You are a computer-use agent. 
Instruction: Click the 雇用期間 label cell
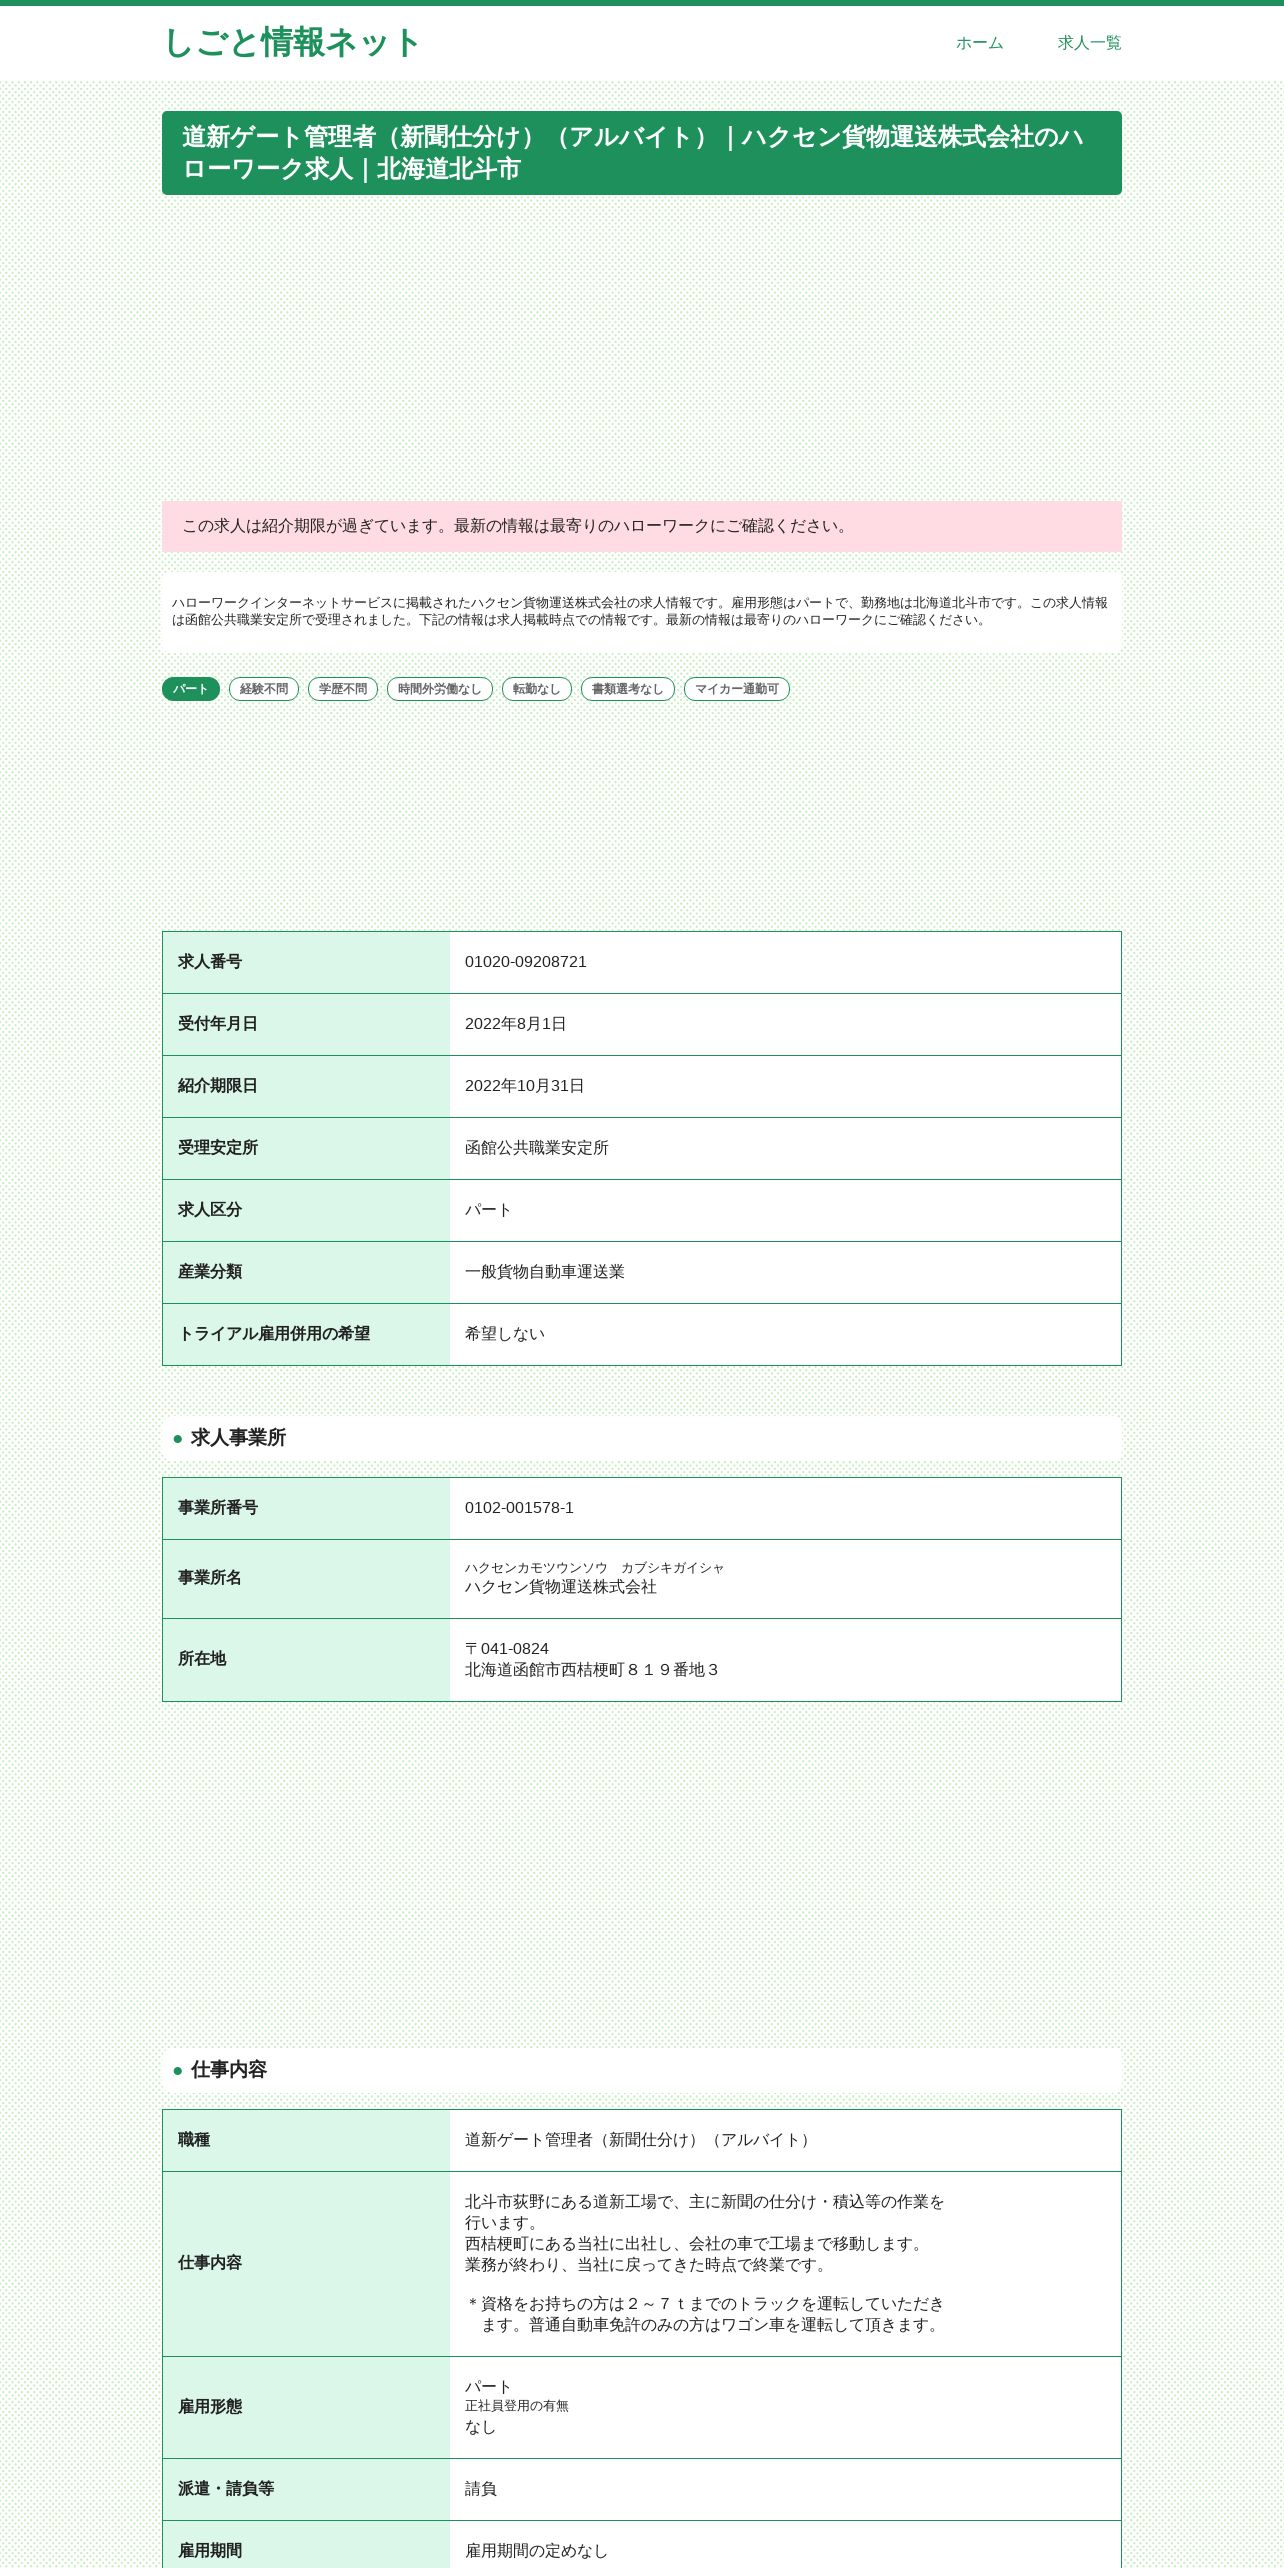point(306,2545)
